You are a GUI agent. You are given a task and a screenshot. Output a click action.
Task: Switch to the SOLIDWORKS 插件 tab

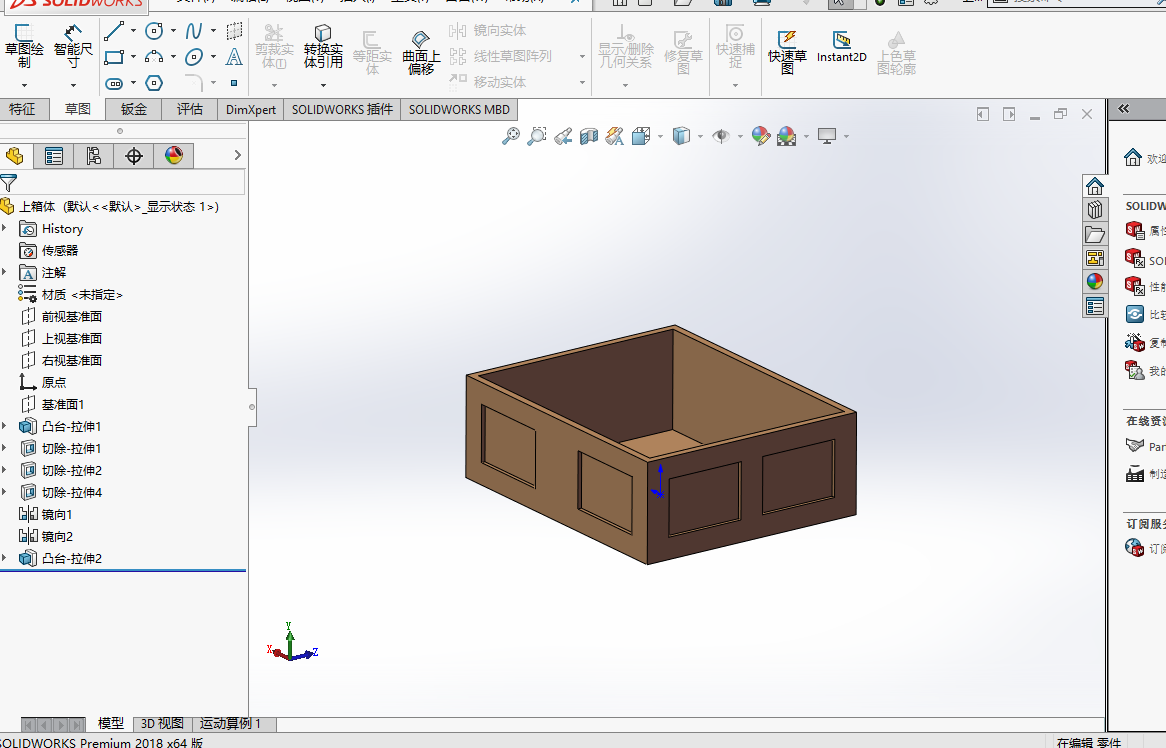[x=342, y=109]
